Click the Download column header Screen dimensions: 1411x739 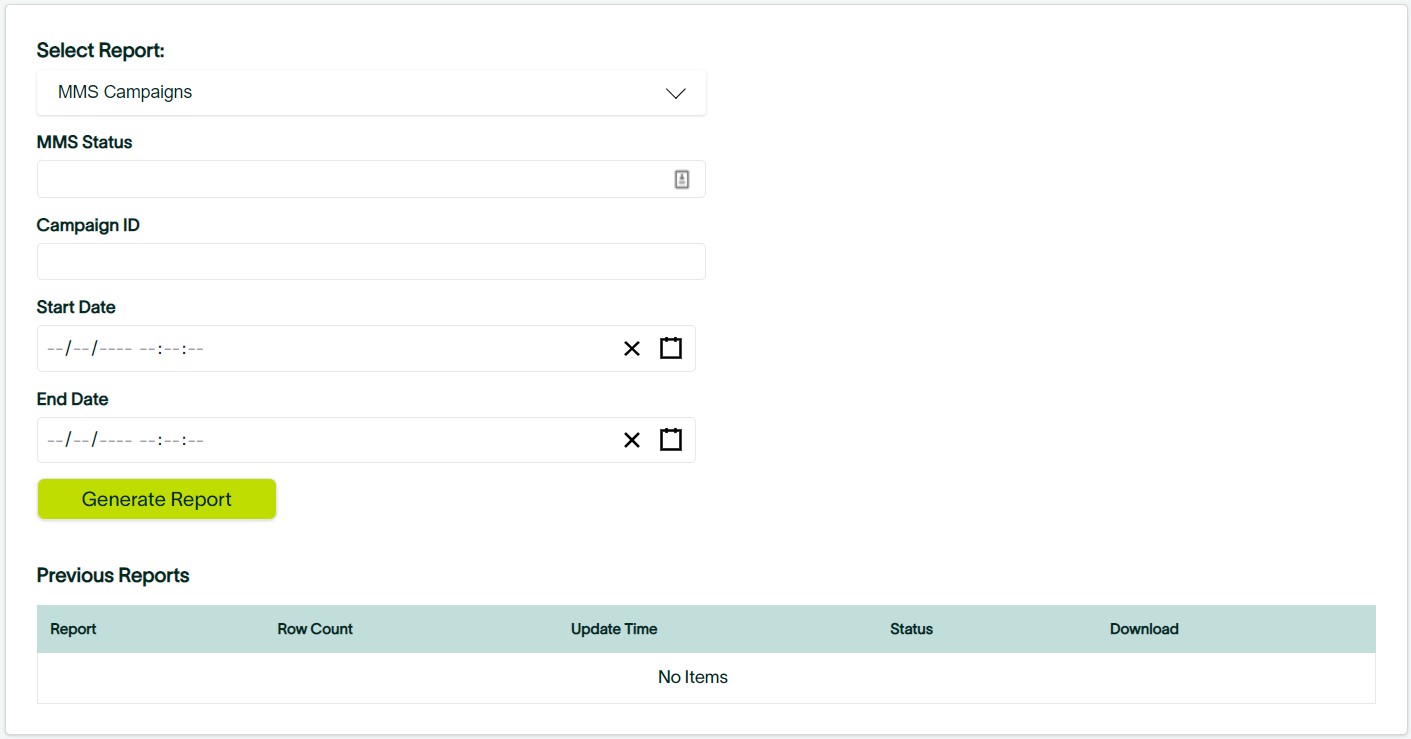click(1144, 629)
